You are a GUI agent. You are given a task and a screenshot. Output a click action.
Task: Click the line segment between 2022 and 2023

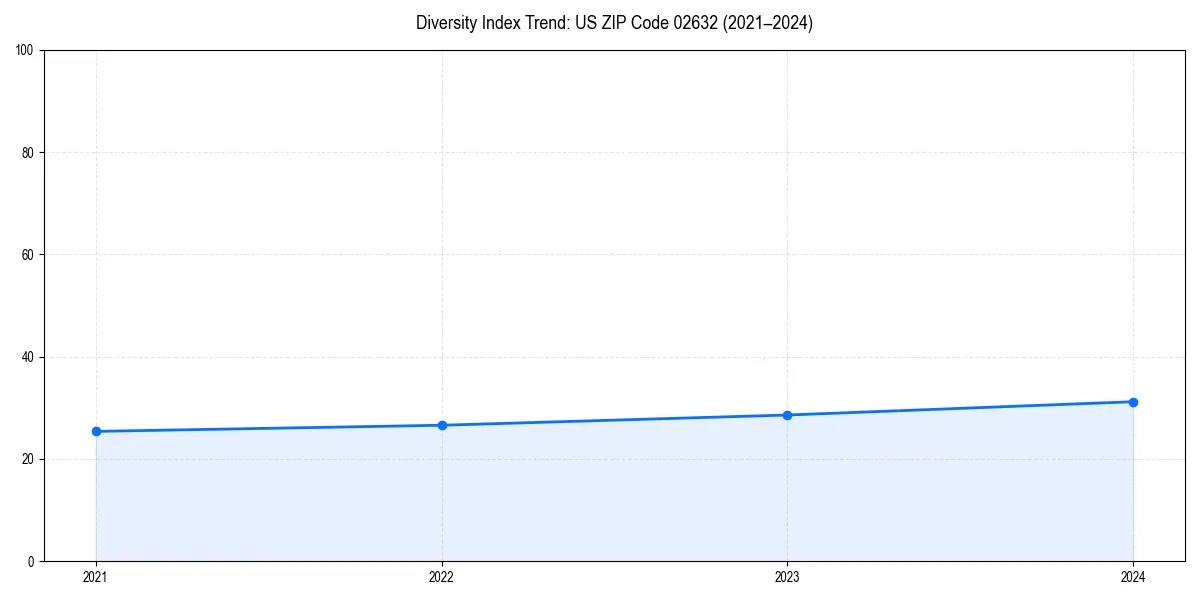(x=615, y=419)
